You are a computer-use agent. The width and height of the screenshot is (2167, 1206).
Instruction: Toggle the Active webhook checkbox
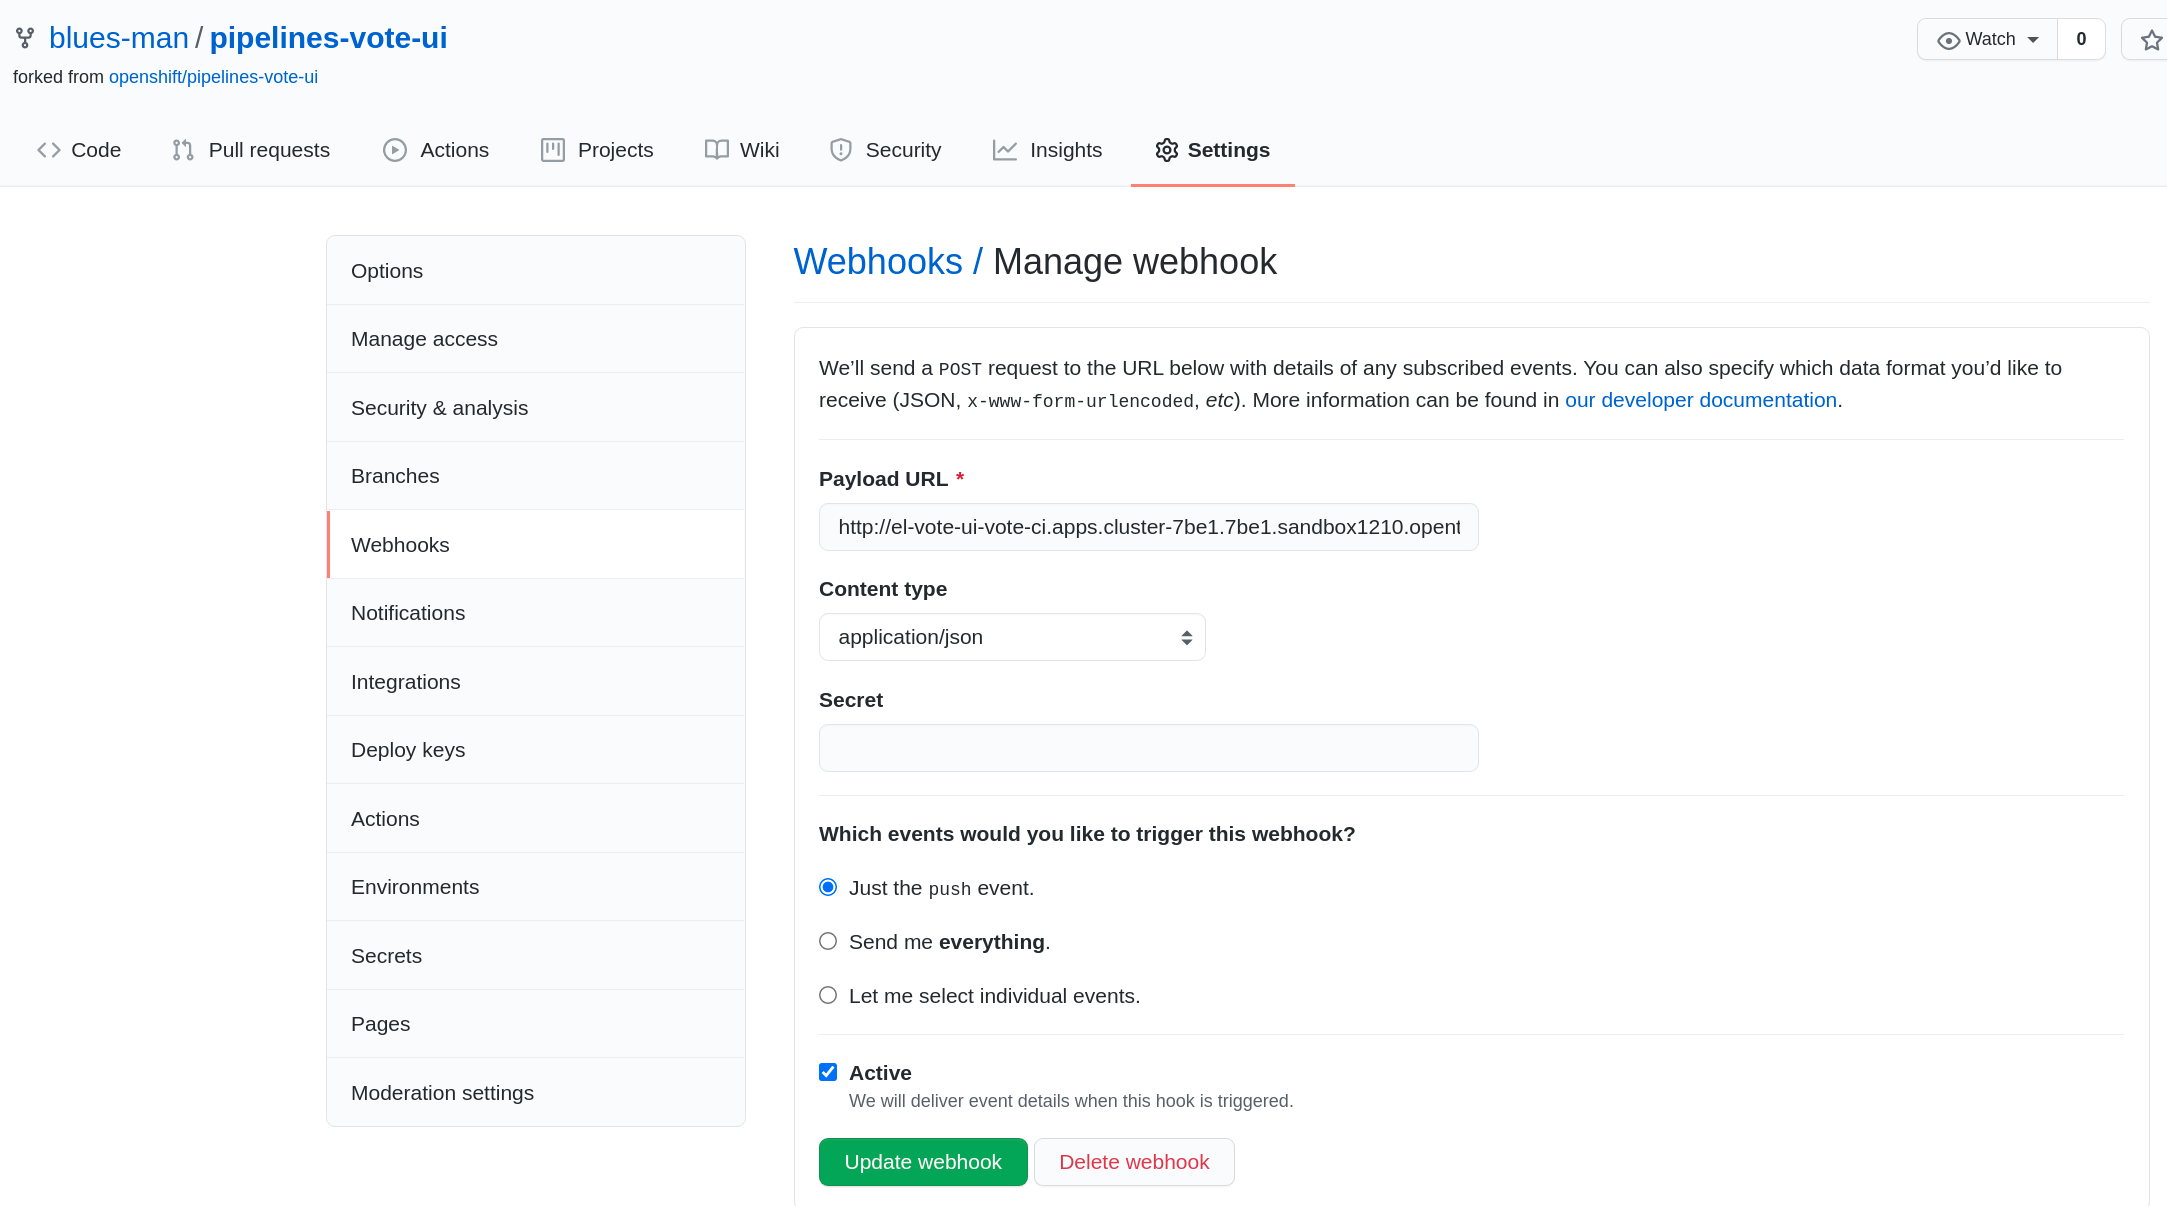click(x=827, y=1071)
